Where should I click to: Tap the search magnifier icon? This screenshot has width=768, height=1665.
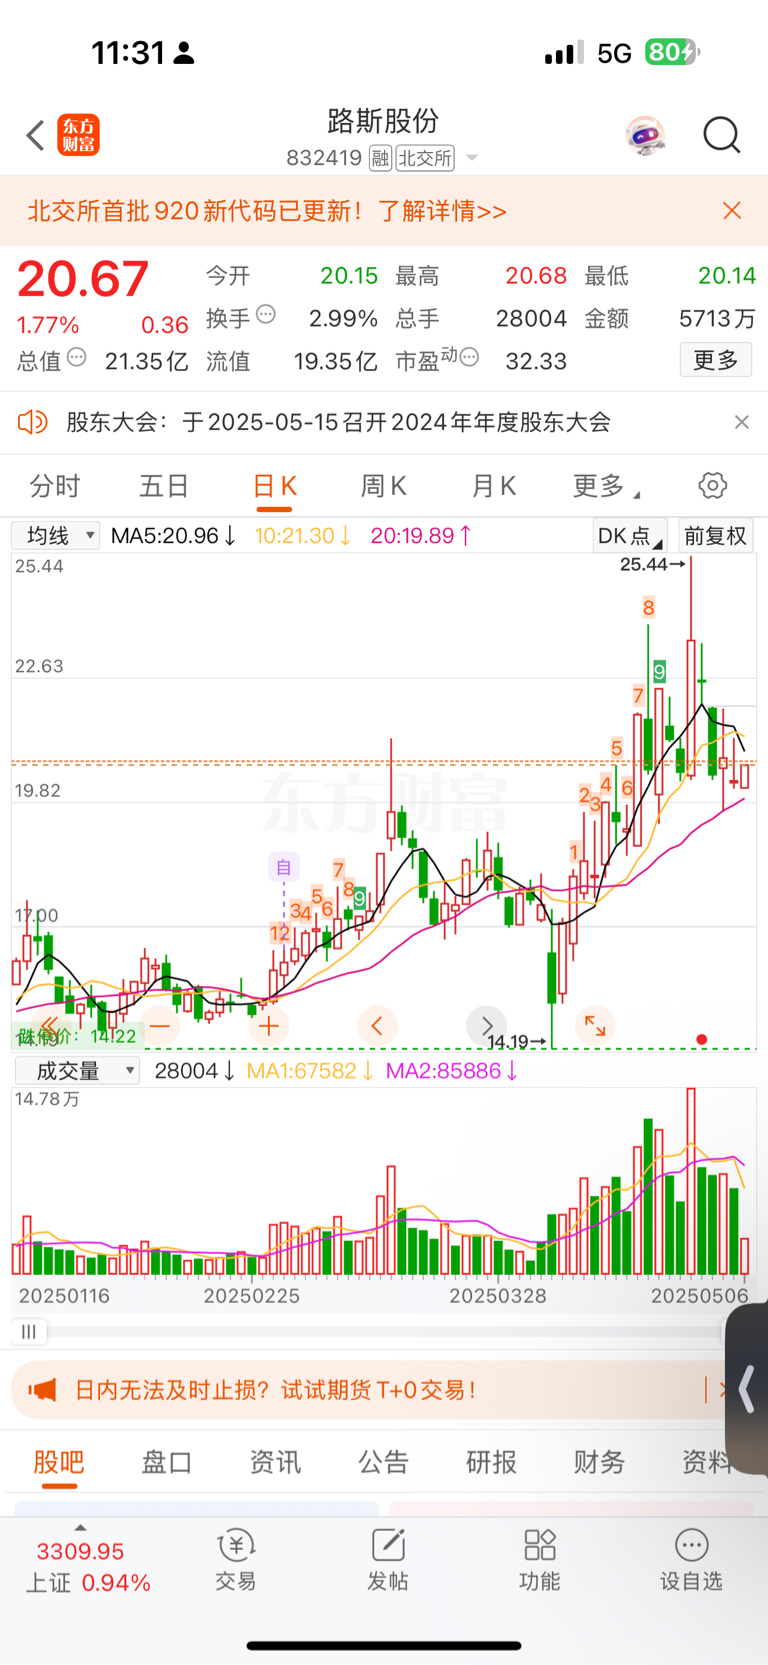click(x=721, y=135)
